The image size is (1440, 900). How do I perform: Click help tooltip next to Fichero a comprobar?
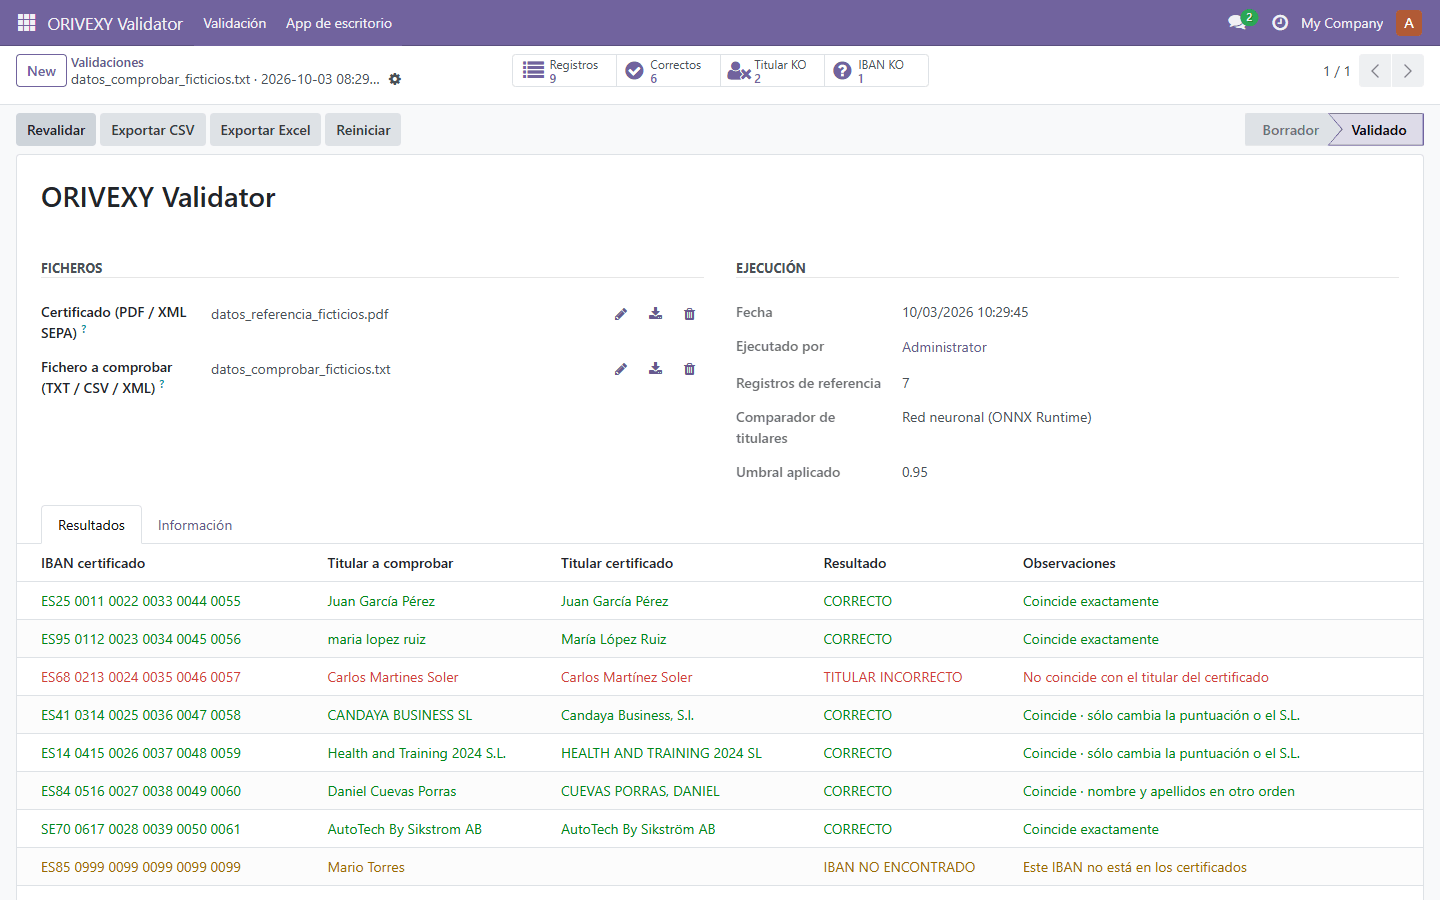point(162,383)
